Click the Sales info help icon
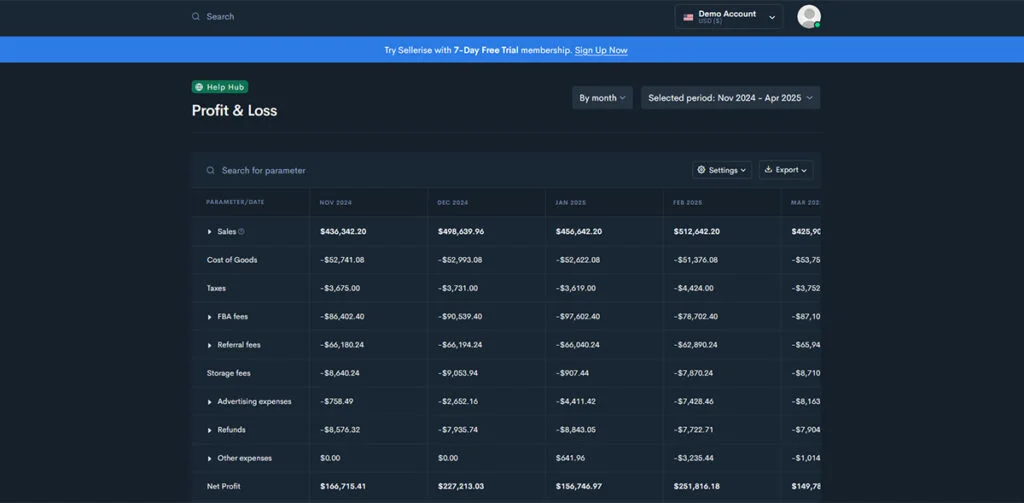 242,231
